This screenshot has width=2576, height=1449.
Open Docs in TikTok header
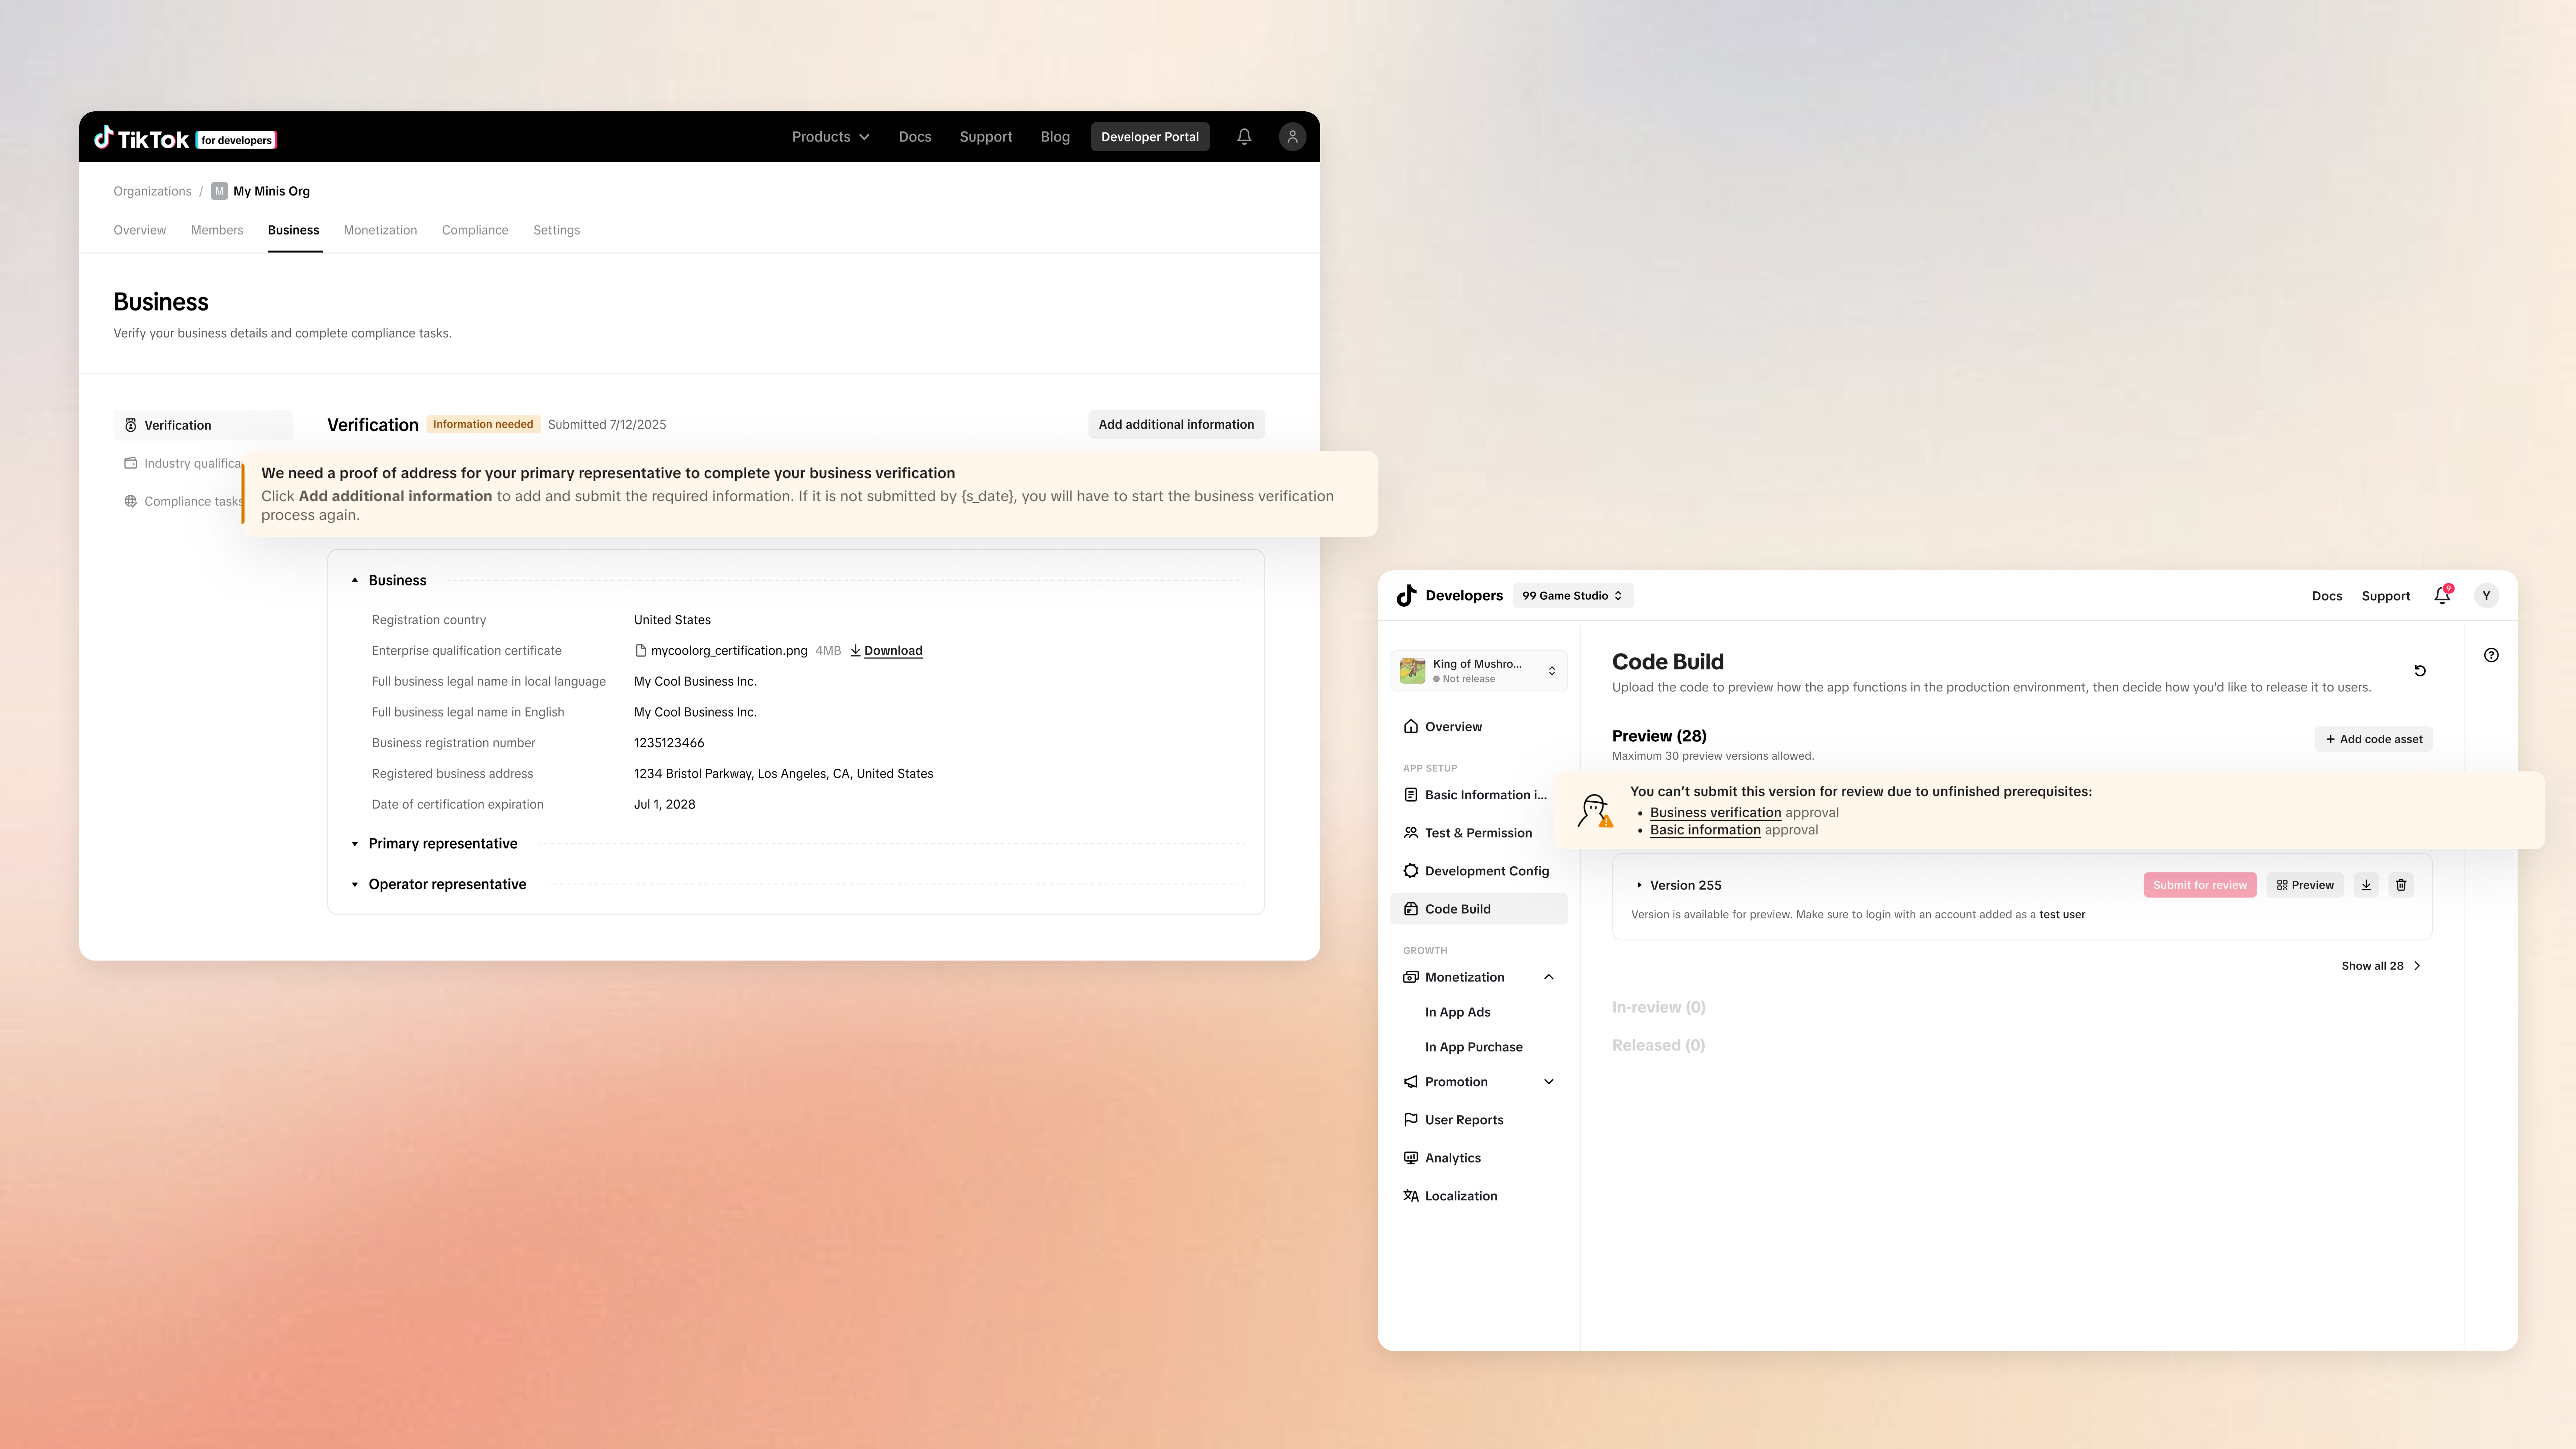(x=915, y=137)
